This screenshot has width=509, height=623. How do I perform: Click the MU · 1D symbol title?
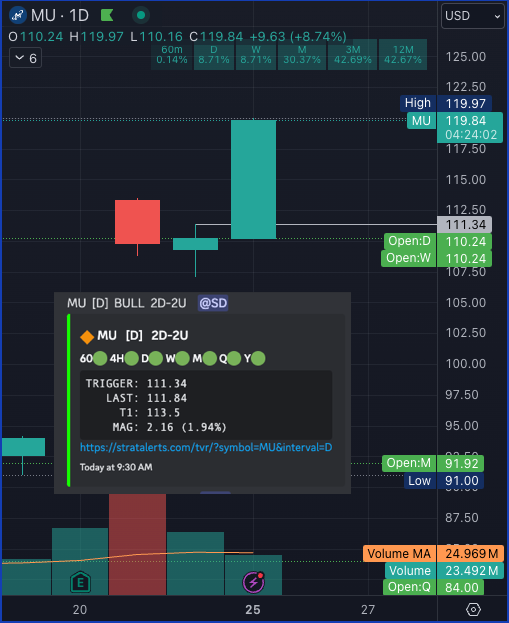coord(60,15)
